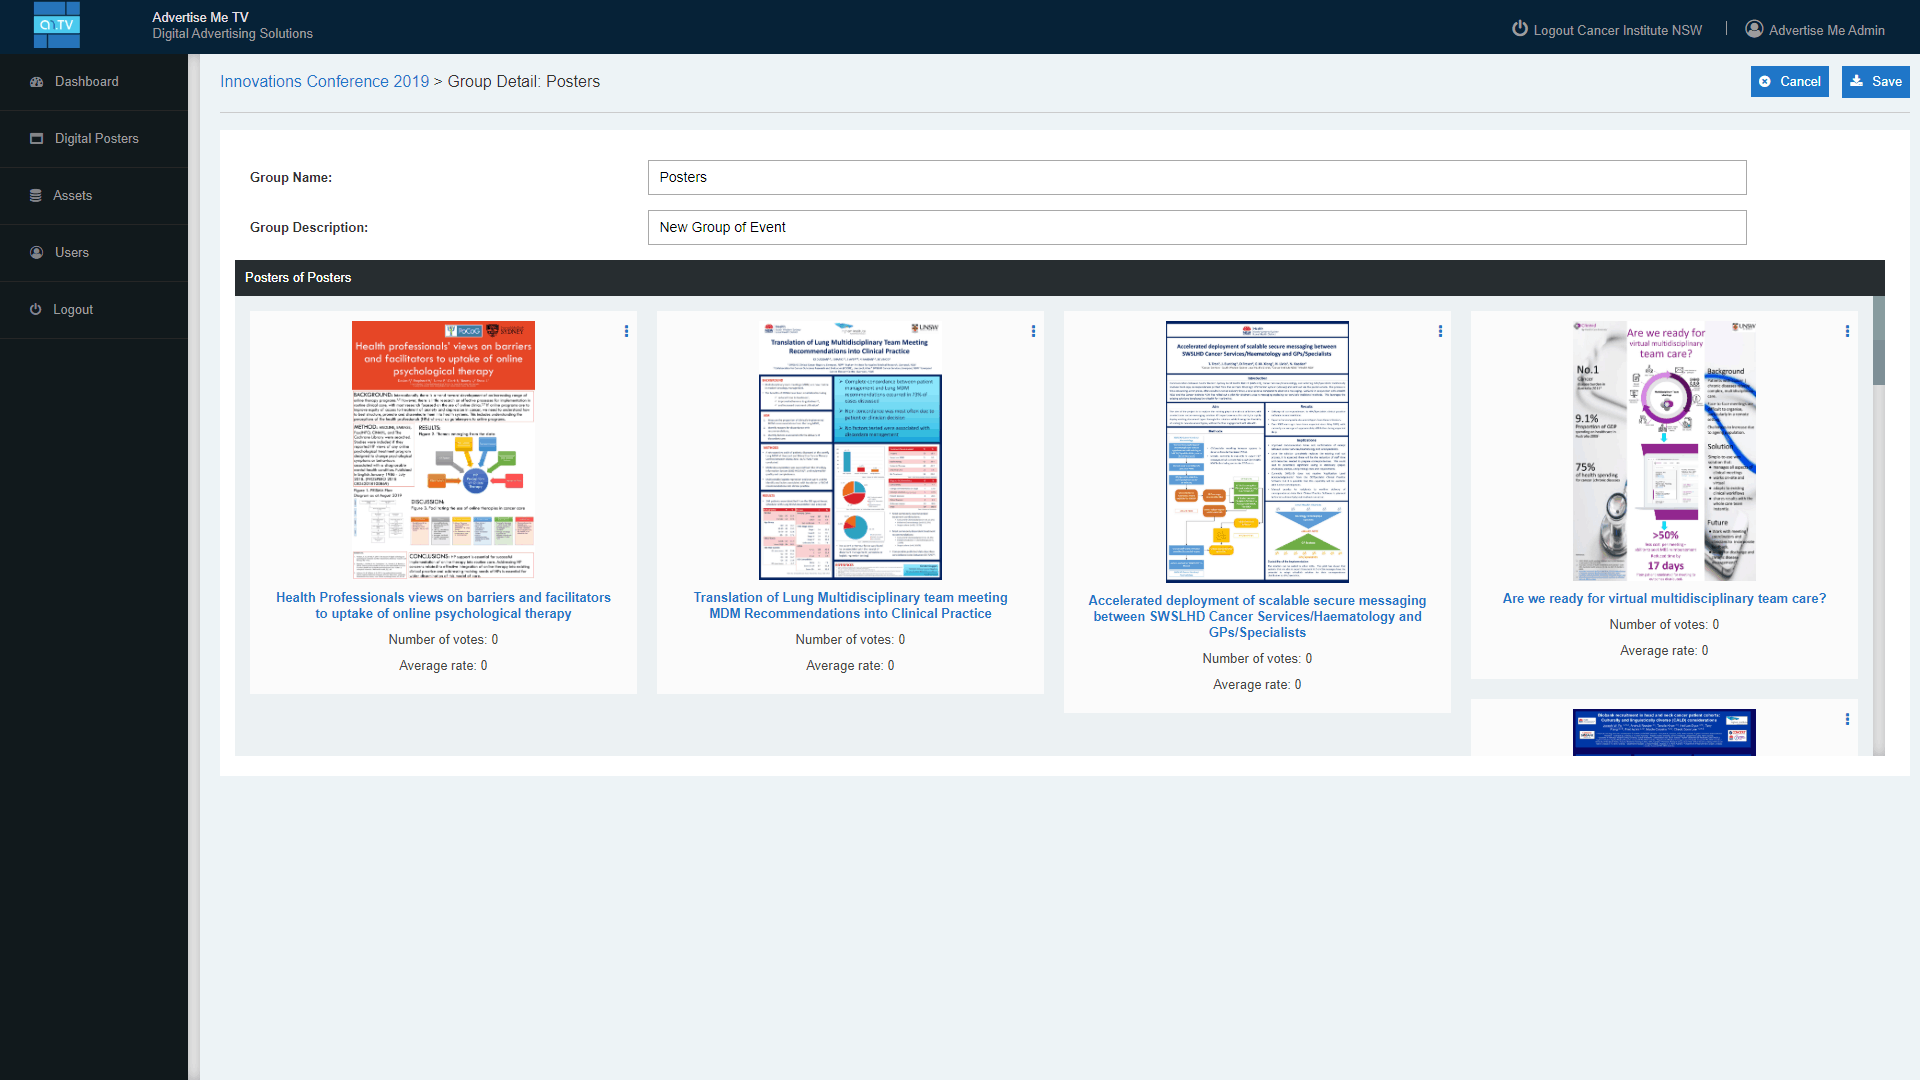Open the kebab menu on the Lung MDM poster

tap(1033, 331)
